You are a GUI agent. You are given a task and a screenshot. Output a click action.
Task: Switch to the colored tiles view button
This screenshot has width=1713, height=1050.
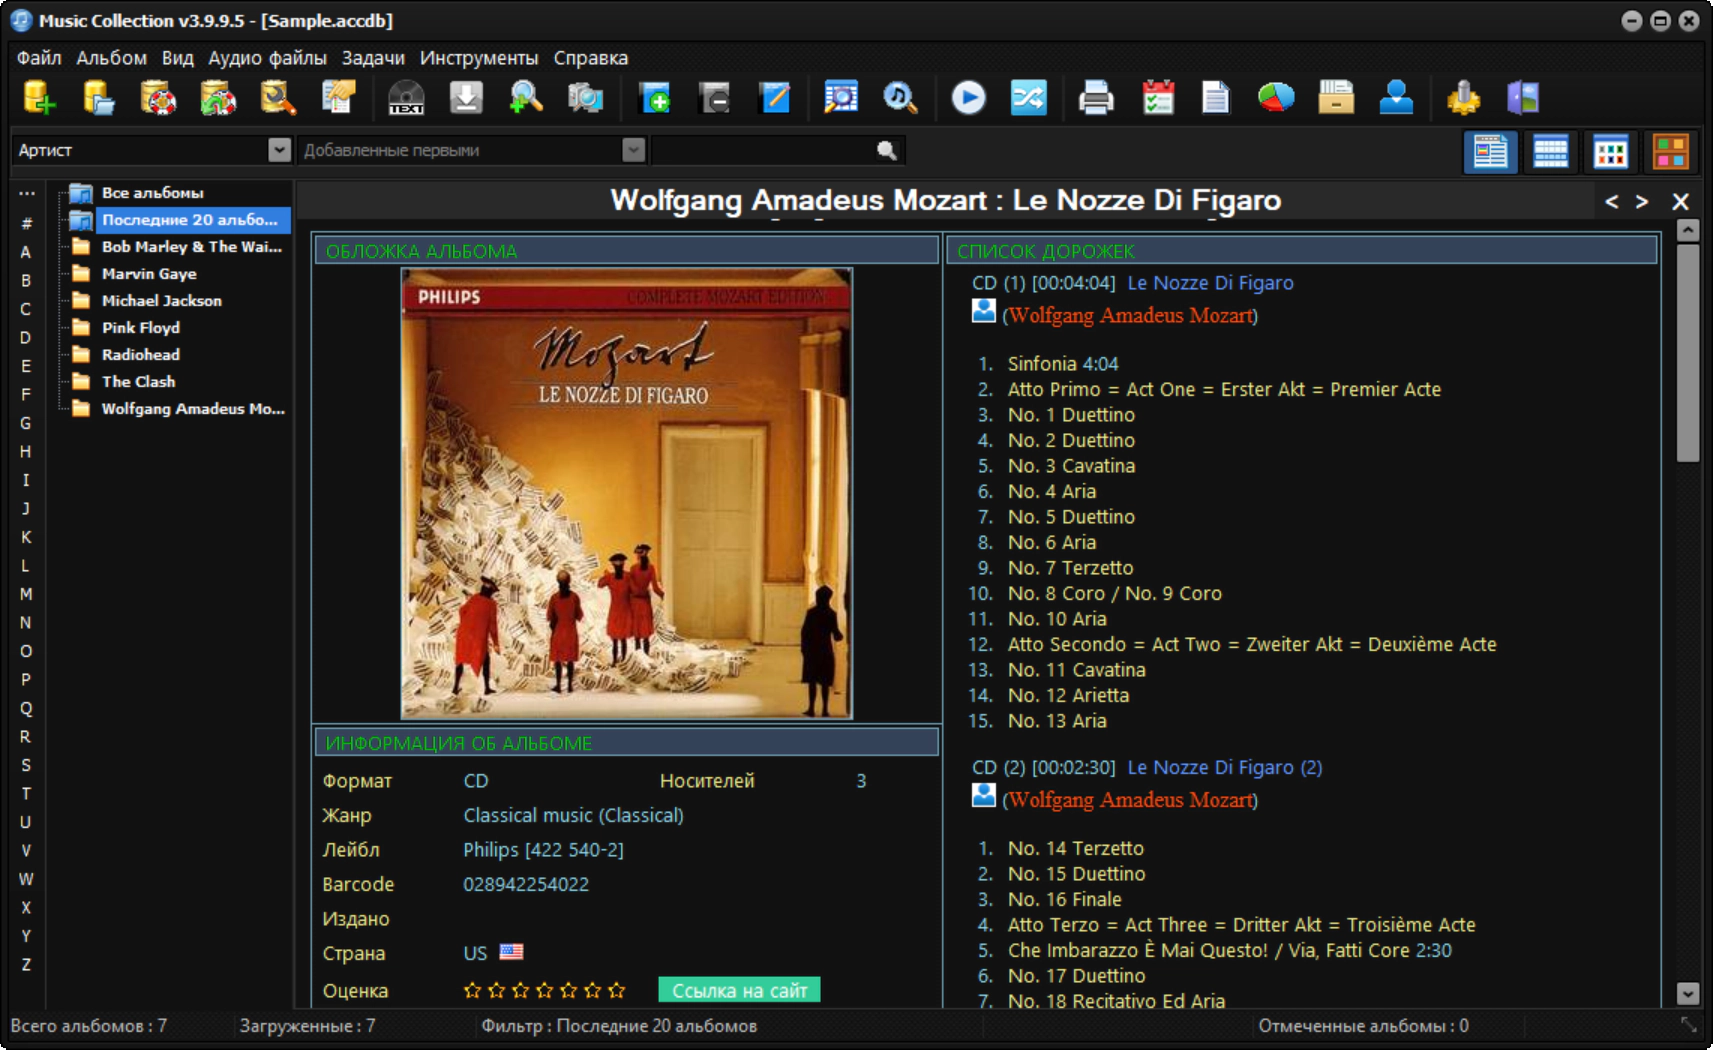[x=1670, y=152]
